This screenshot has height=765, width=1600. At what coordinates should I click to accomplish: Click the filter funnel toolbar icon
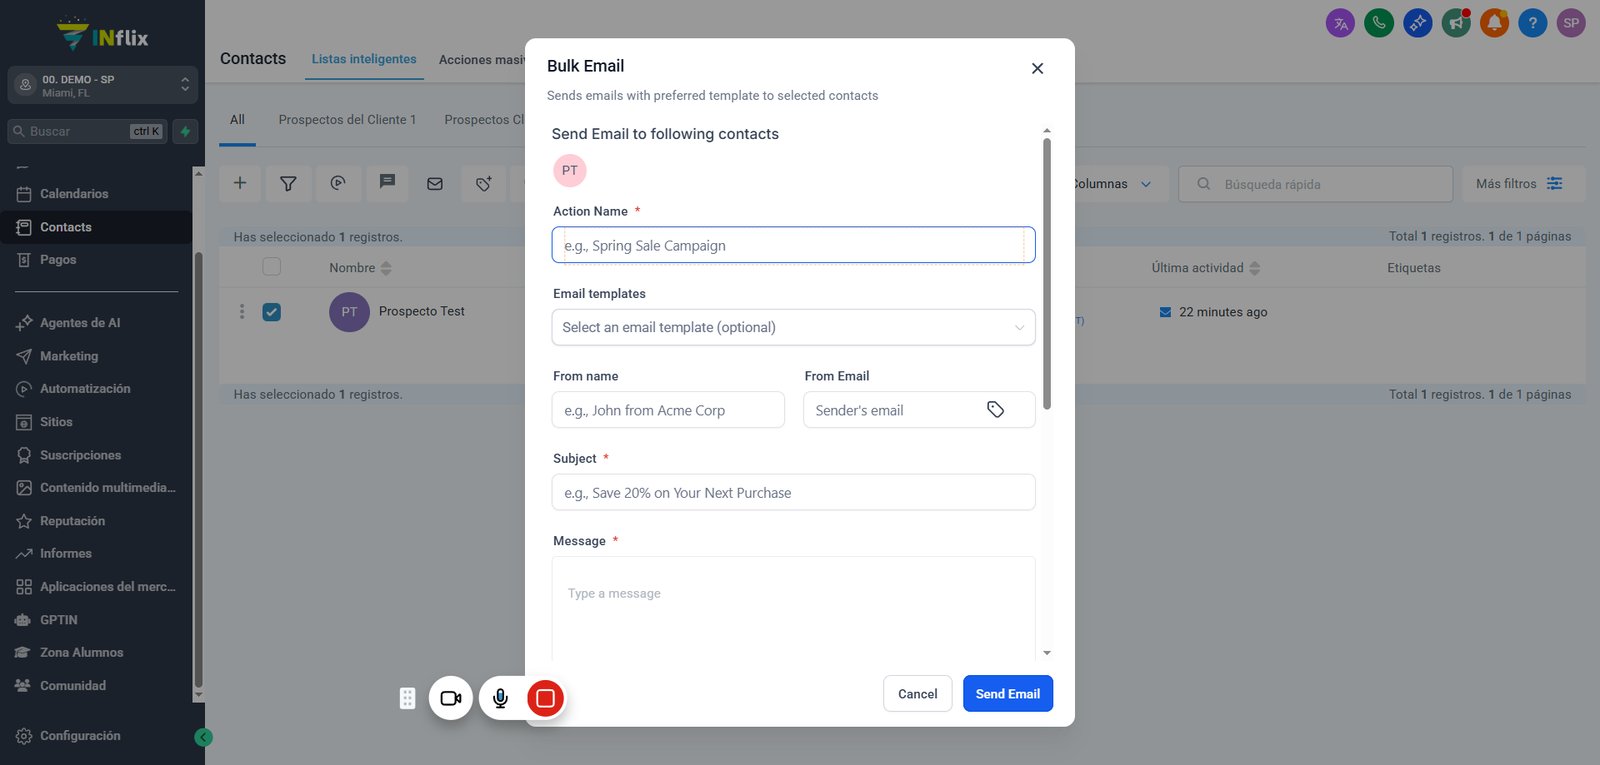(288, 184)
